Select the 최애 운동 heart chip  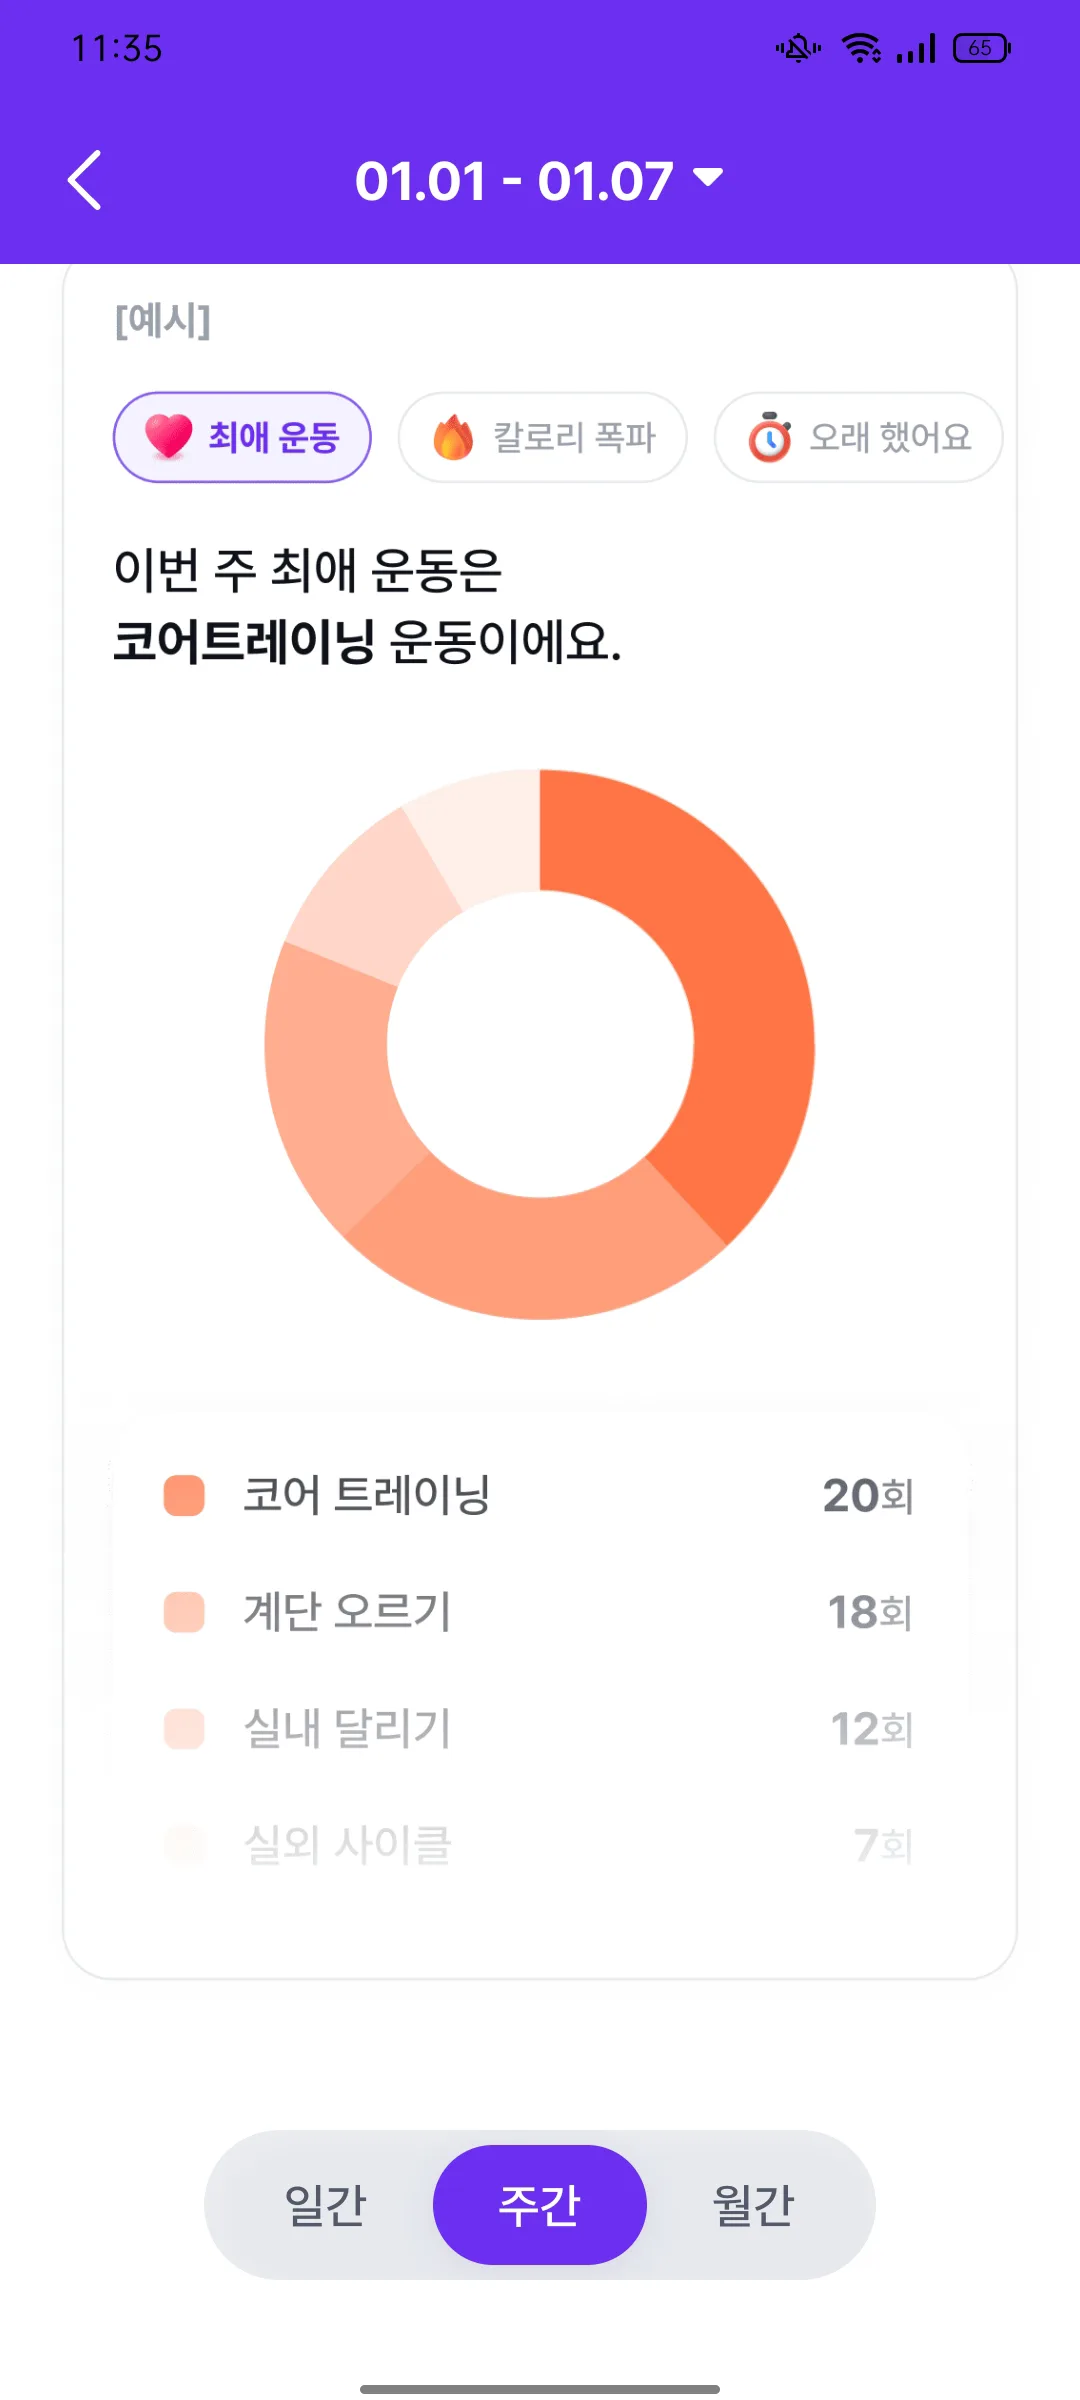pos(242,437)
